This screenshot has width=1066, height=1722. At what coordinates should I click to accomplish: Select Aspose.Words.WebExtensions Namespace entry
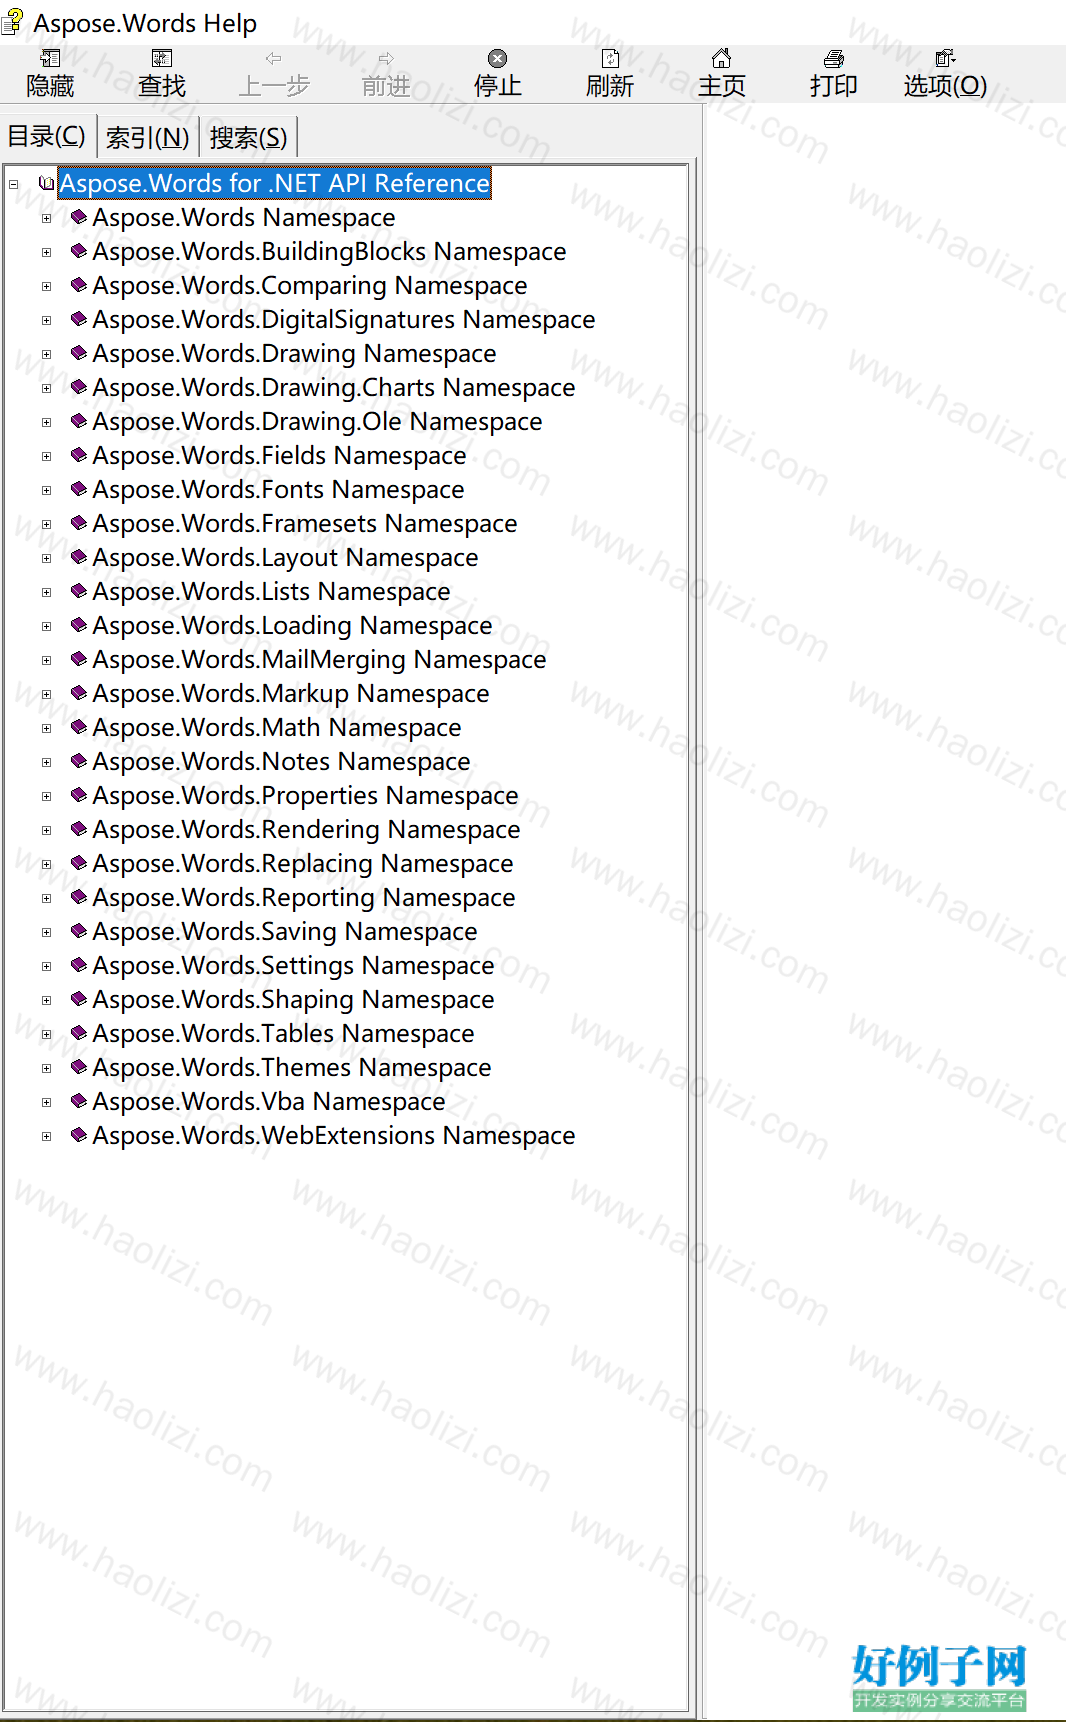[334, 1135]
